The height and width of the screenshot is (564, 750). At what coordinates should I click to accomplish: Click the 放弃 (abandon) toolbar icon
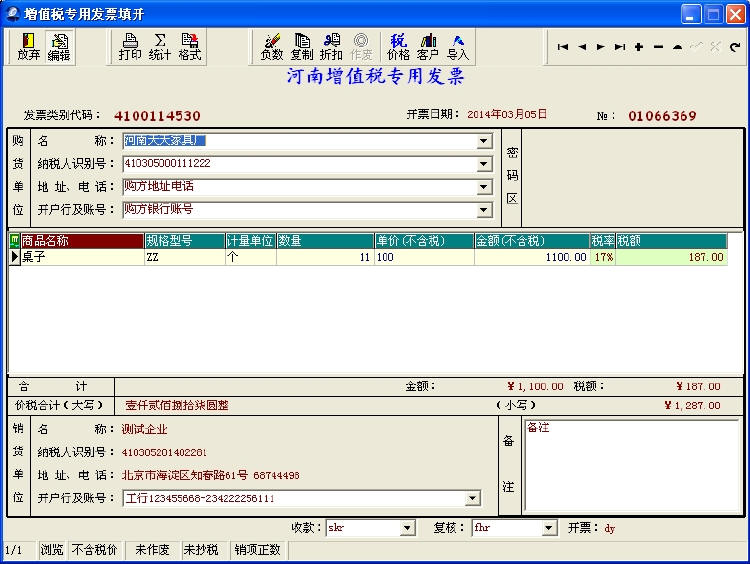coord(29,46)
